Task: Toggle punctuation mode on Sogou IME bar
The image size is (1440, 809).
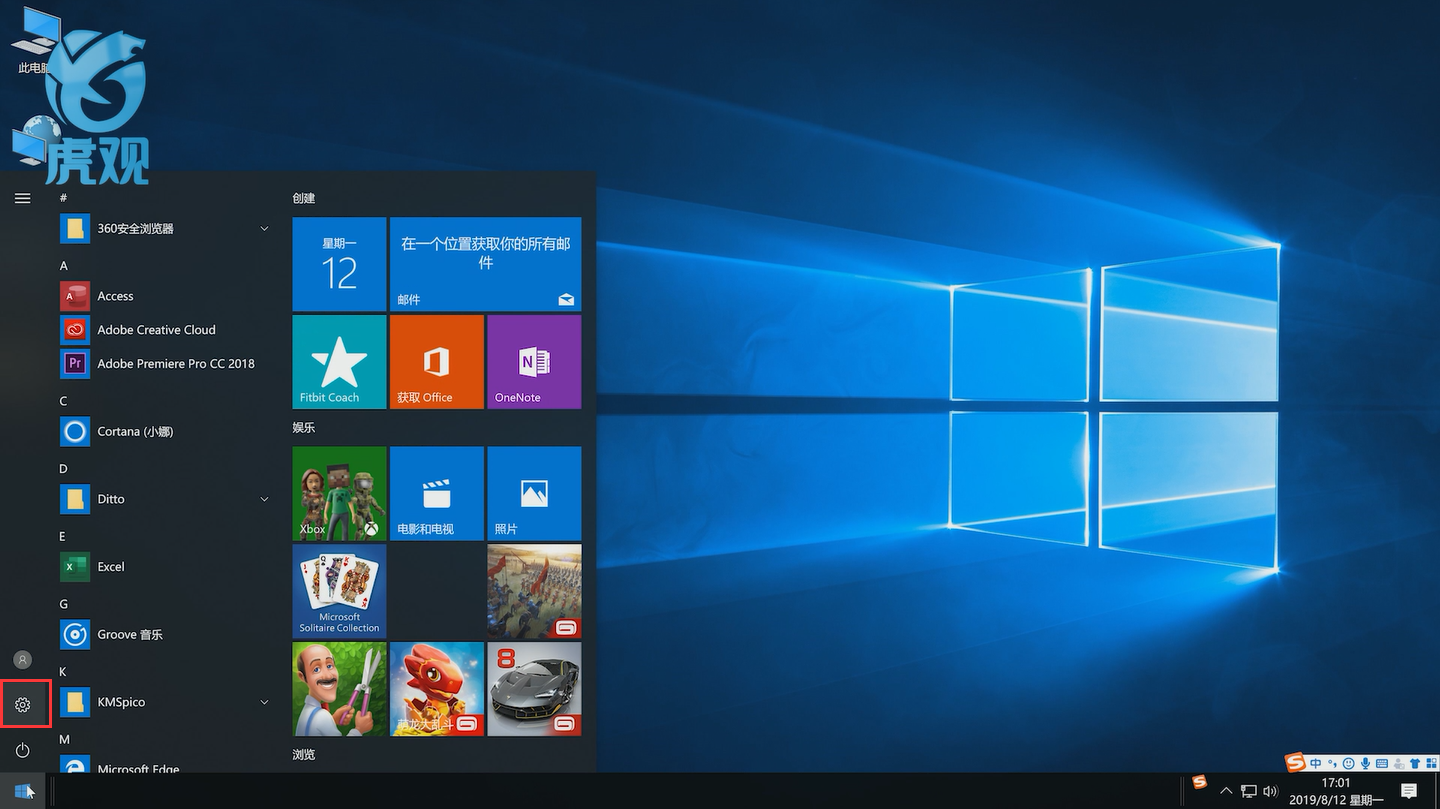Action: tap(1332, 763)
